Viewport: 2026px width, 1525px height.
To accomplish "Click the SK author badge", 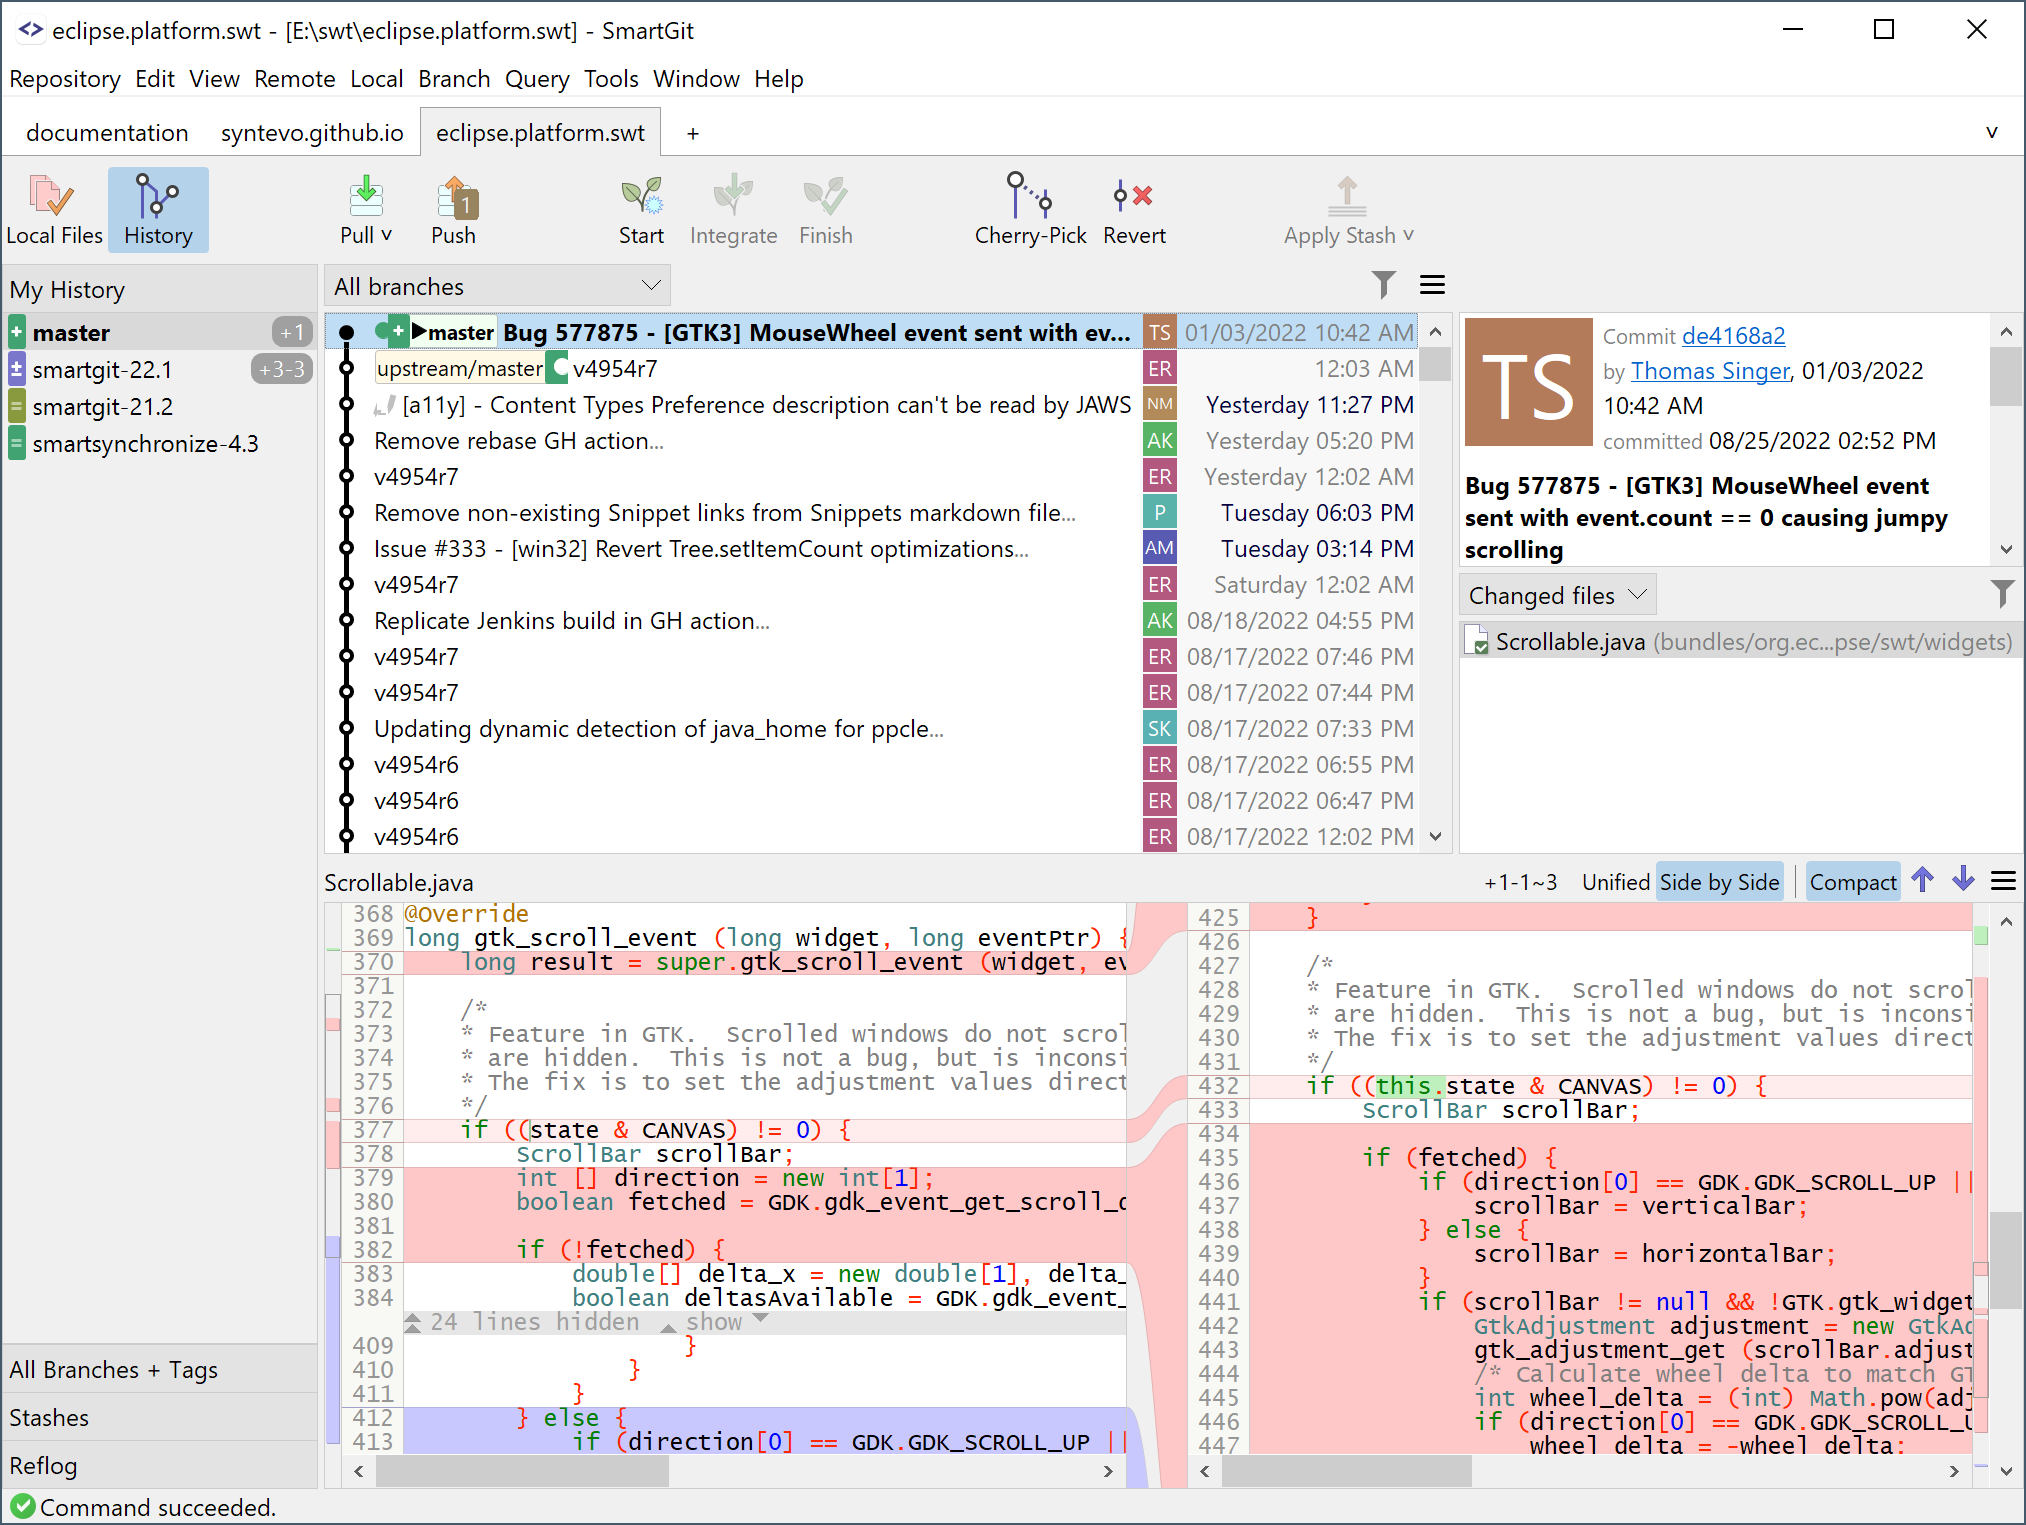I will click(1159, 729).
